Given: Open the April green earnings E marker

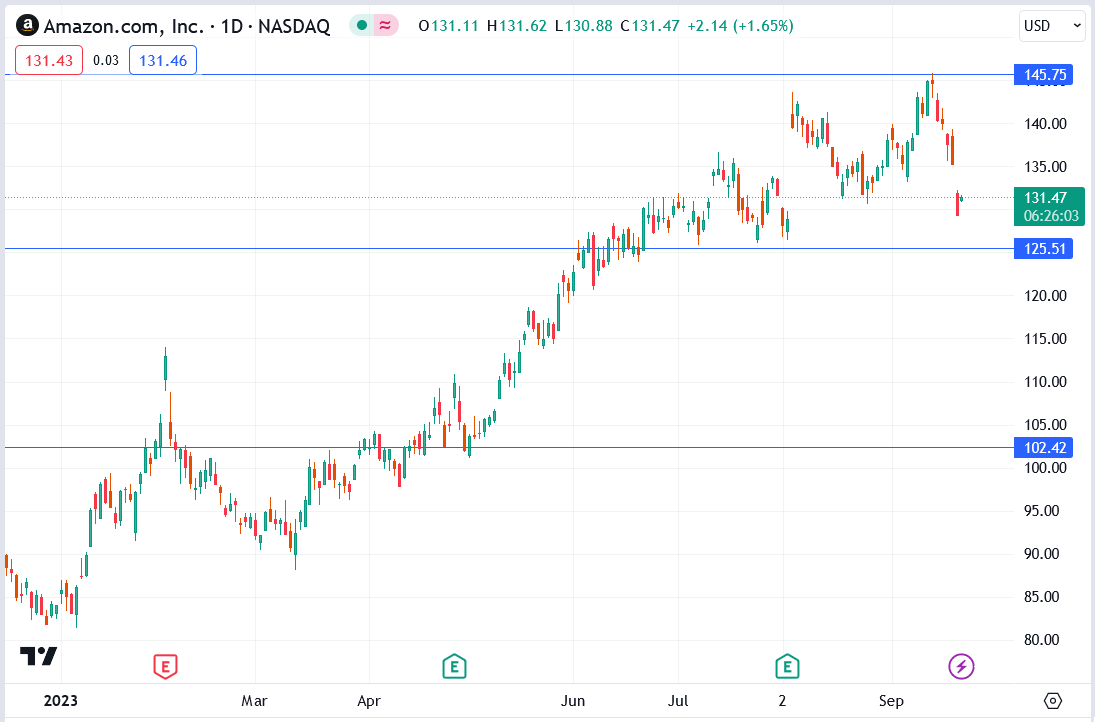Looking at the screenshot, I should pyautogui.click(x=454, y=666).
